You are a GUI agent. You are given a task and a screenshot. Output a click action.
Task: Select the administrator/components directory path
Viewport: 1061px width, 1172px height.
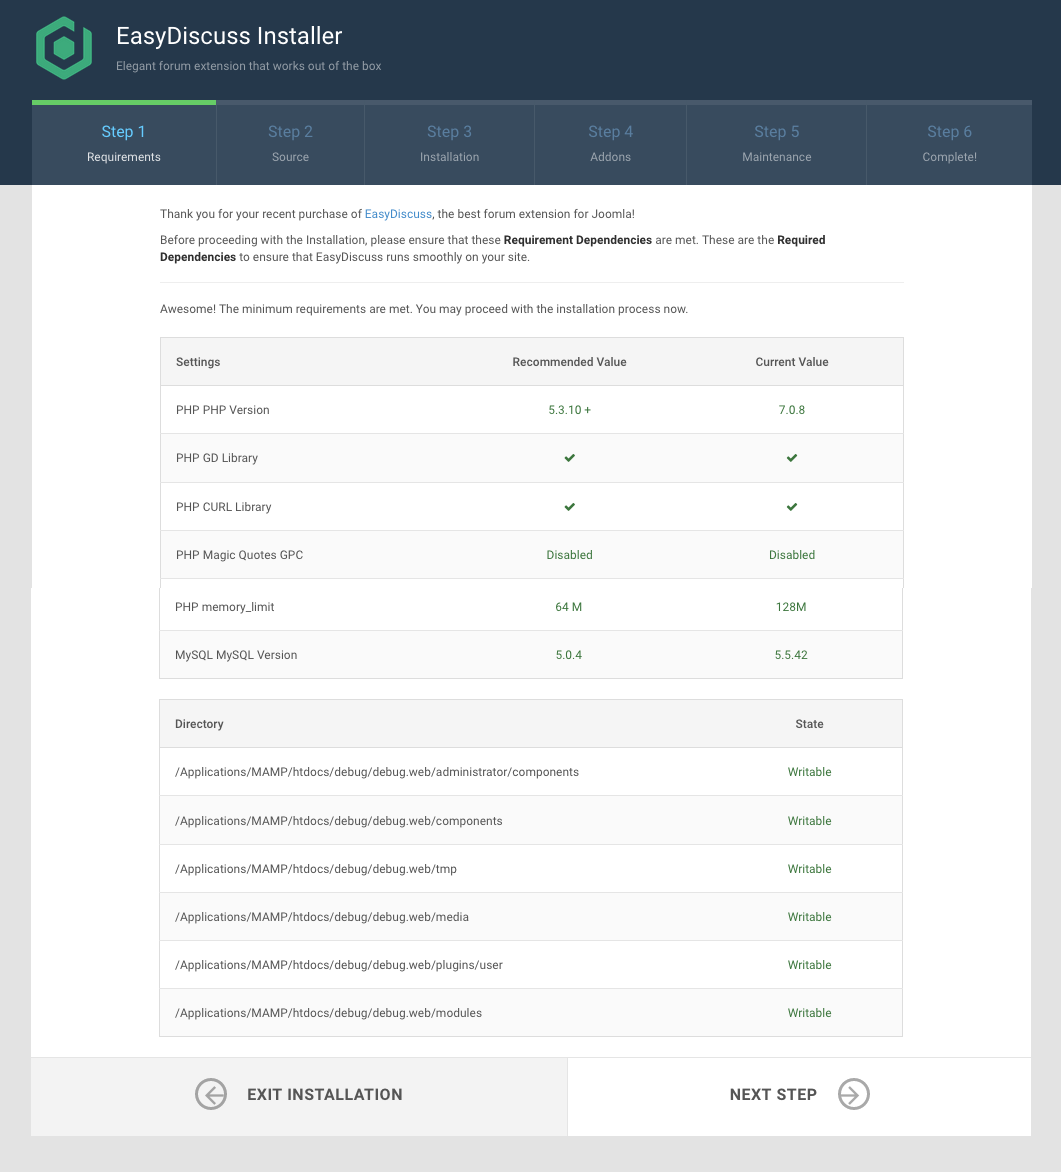coord(377,772)
